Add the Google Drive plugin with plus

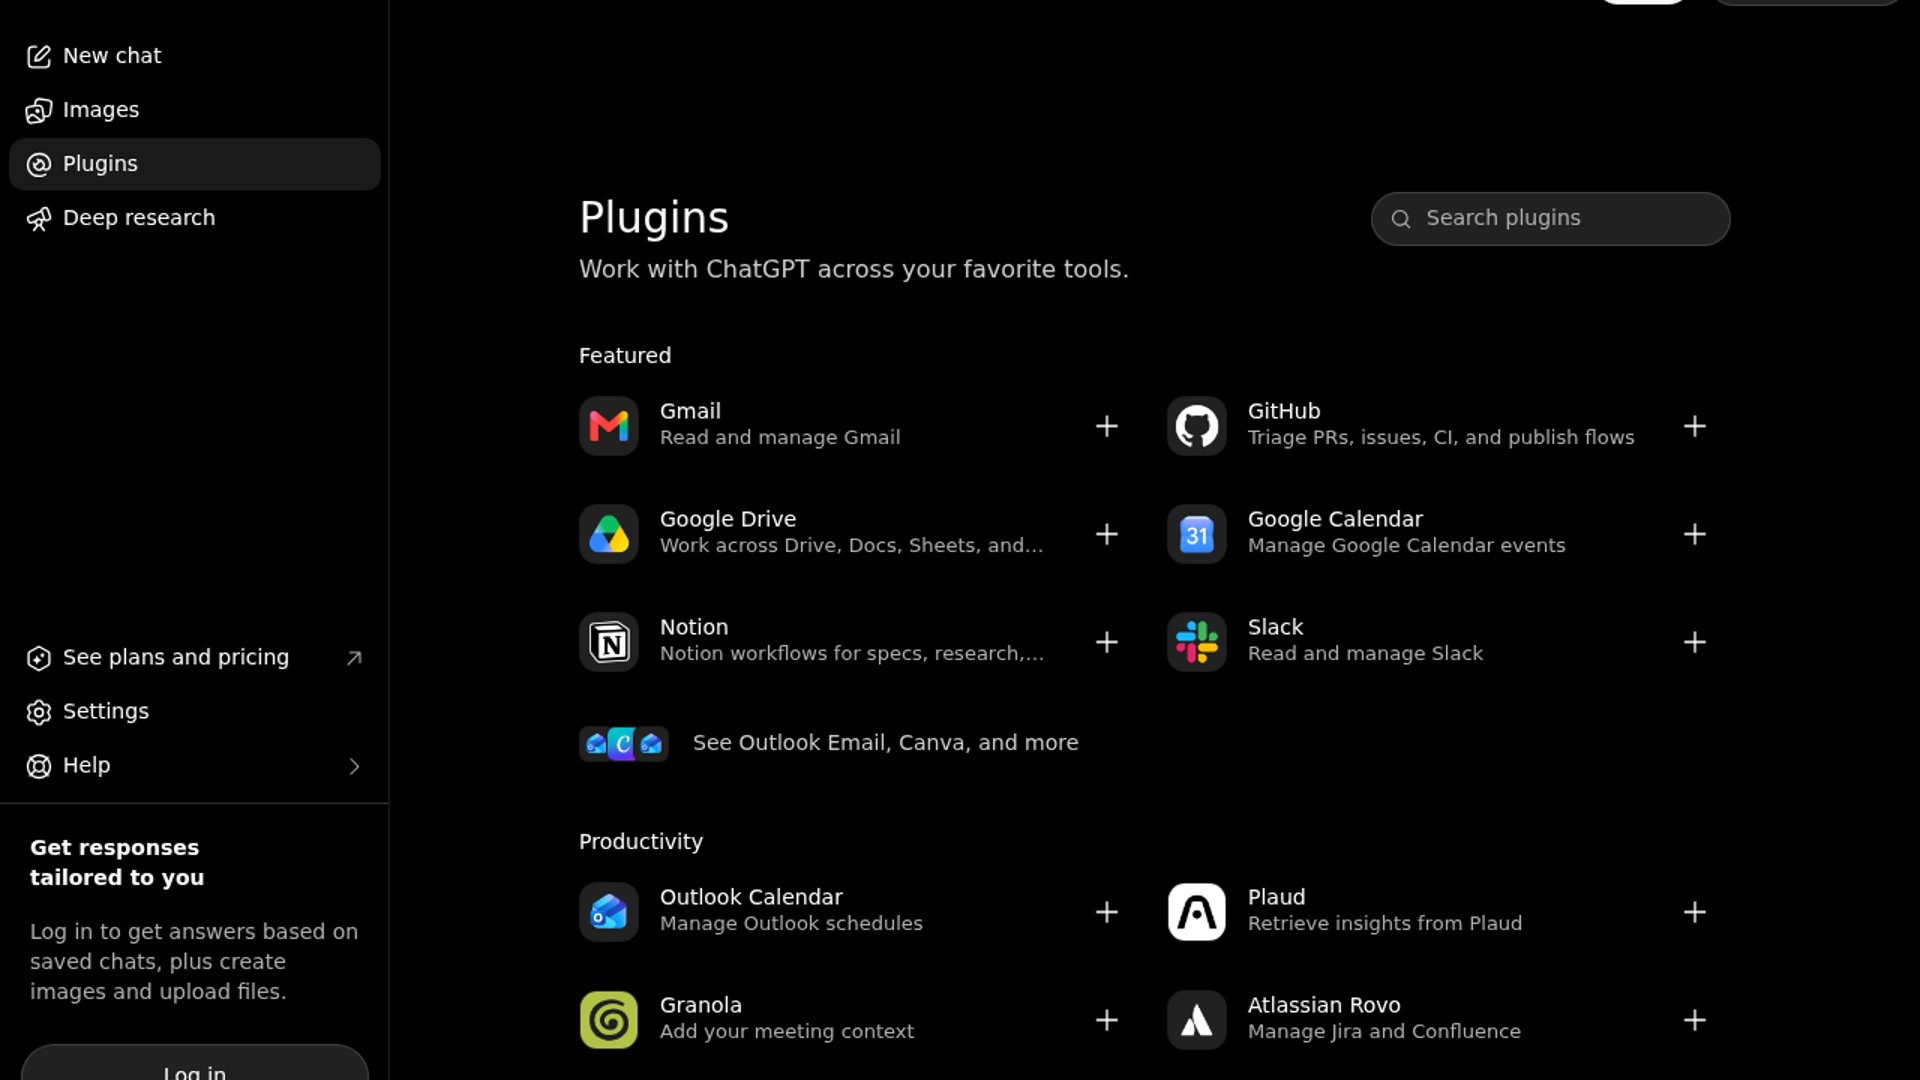pos(1107,534)
